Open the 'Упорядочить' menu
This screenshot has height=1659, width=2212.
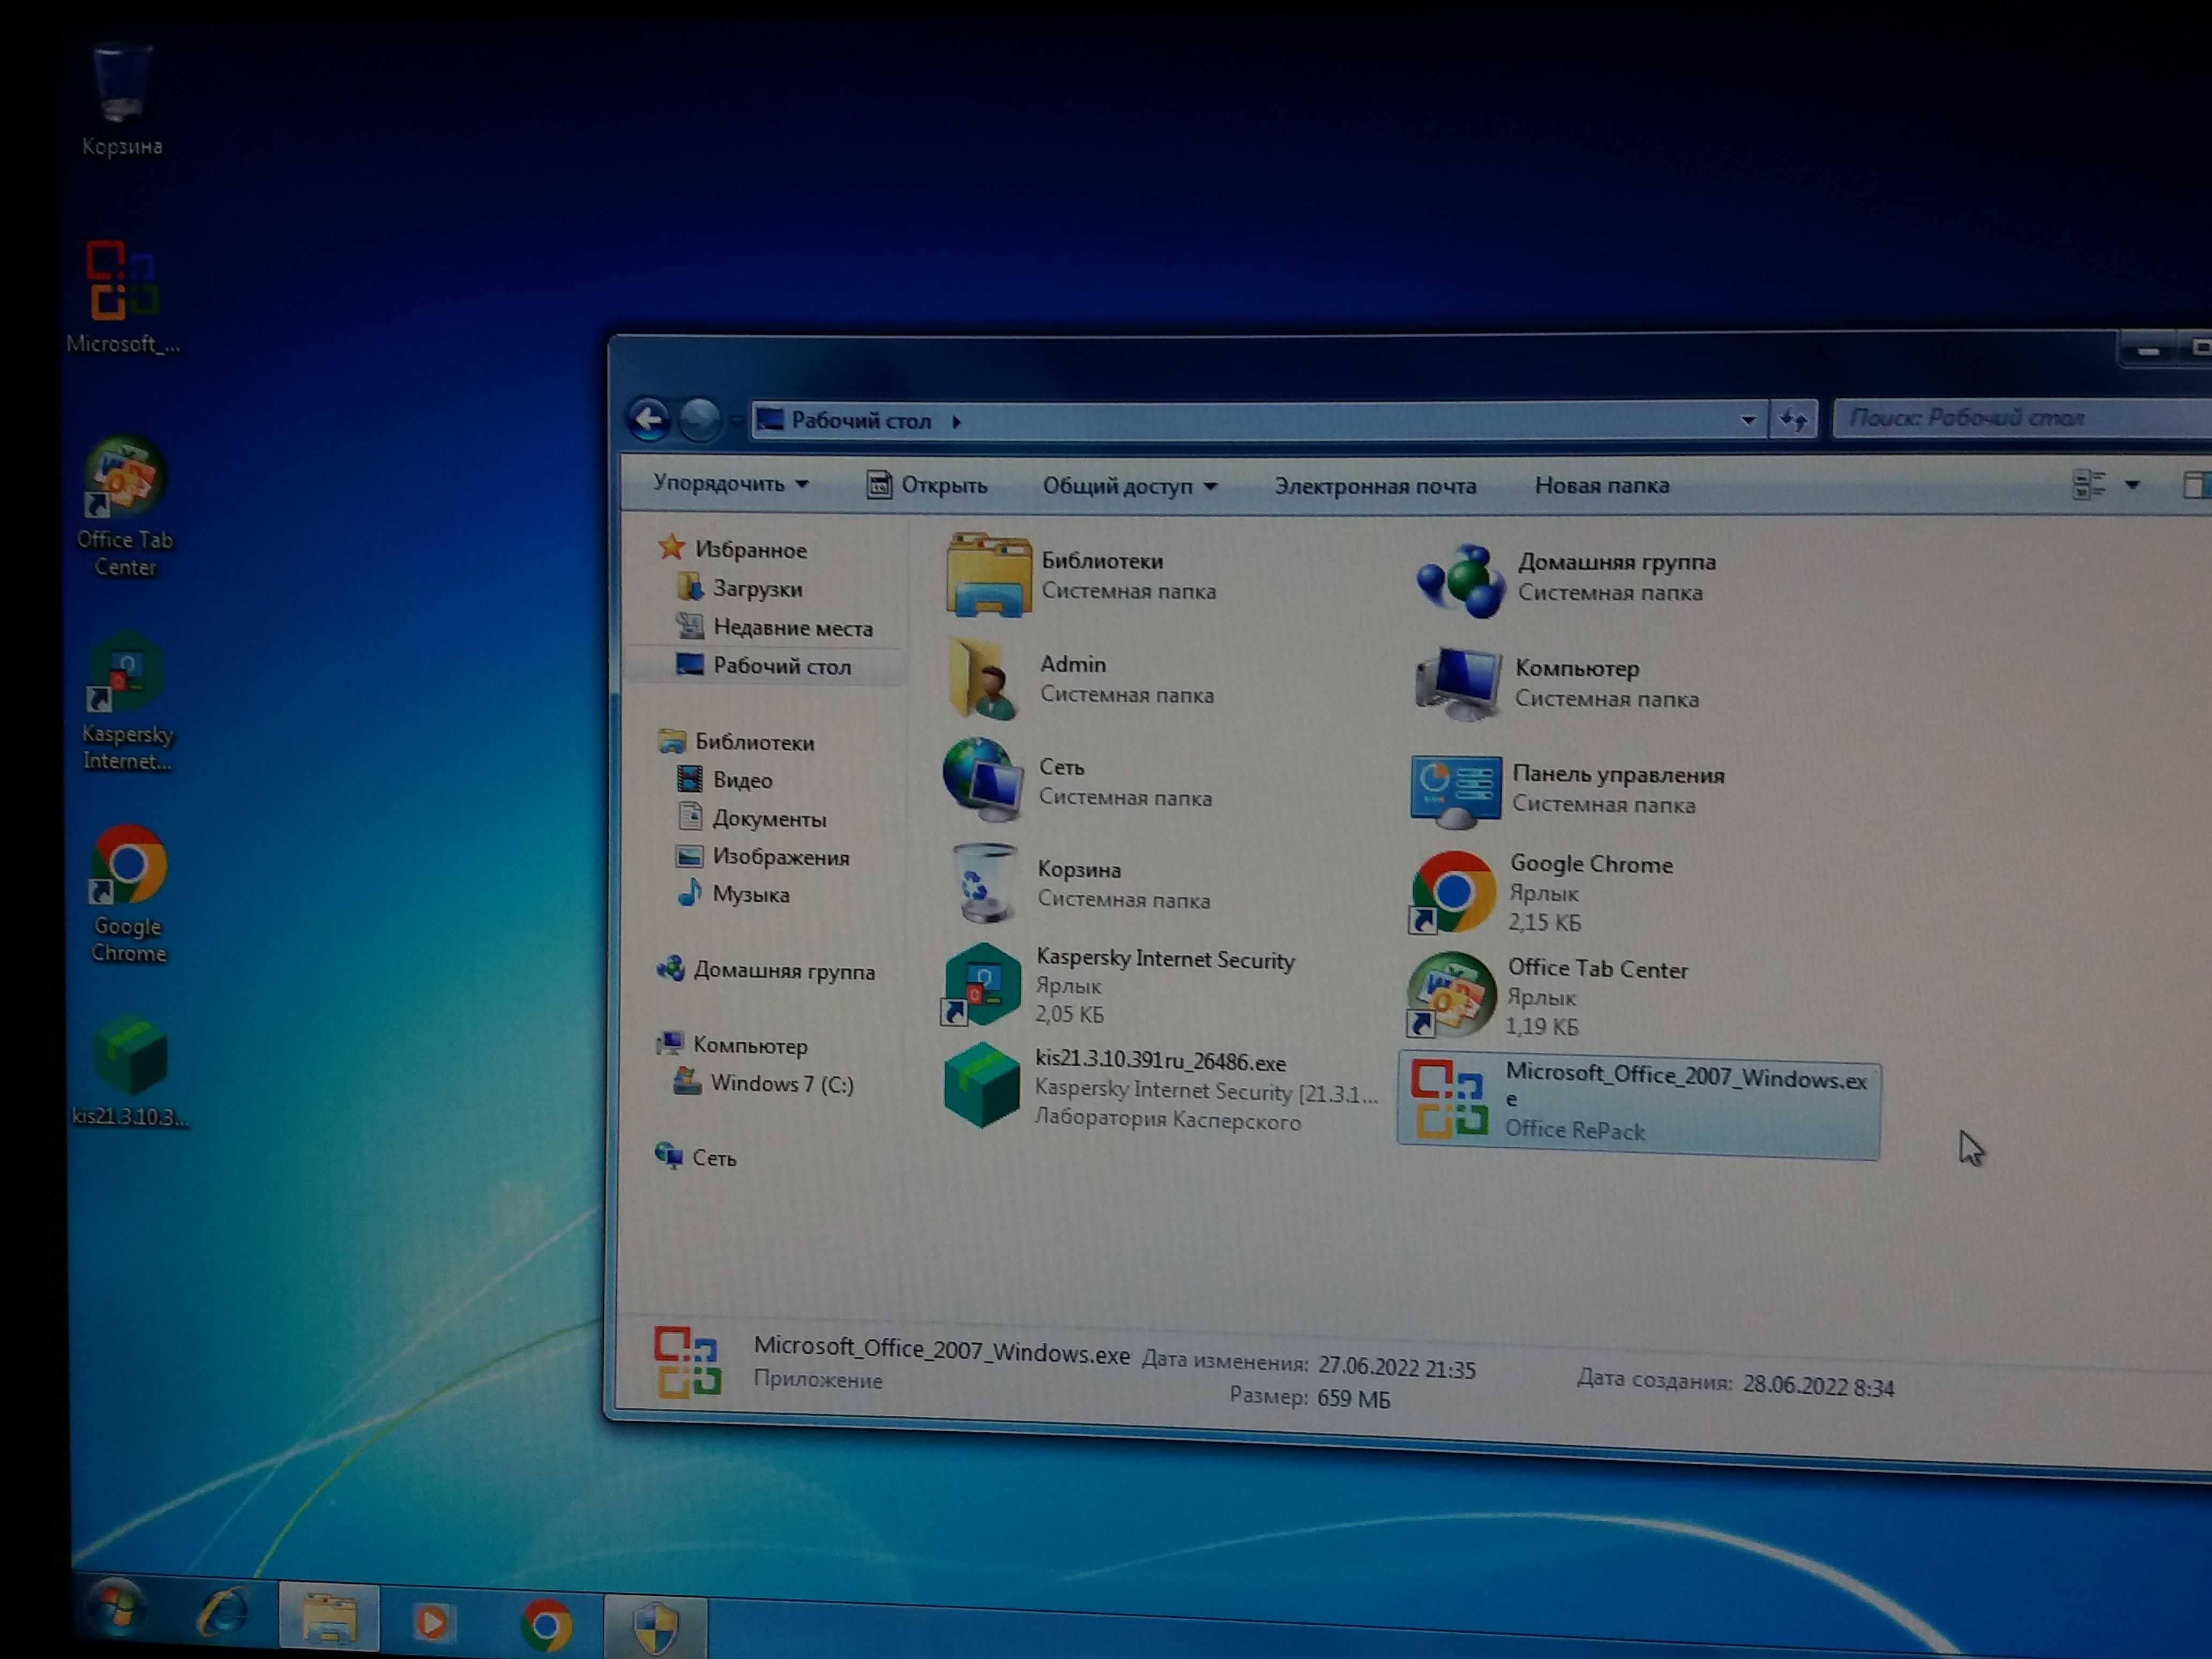730,483
